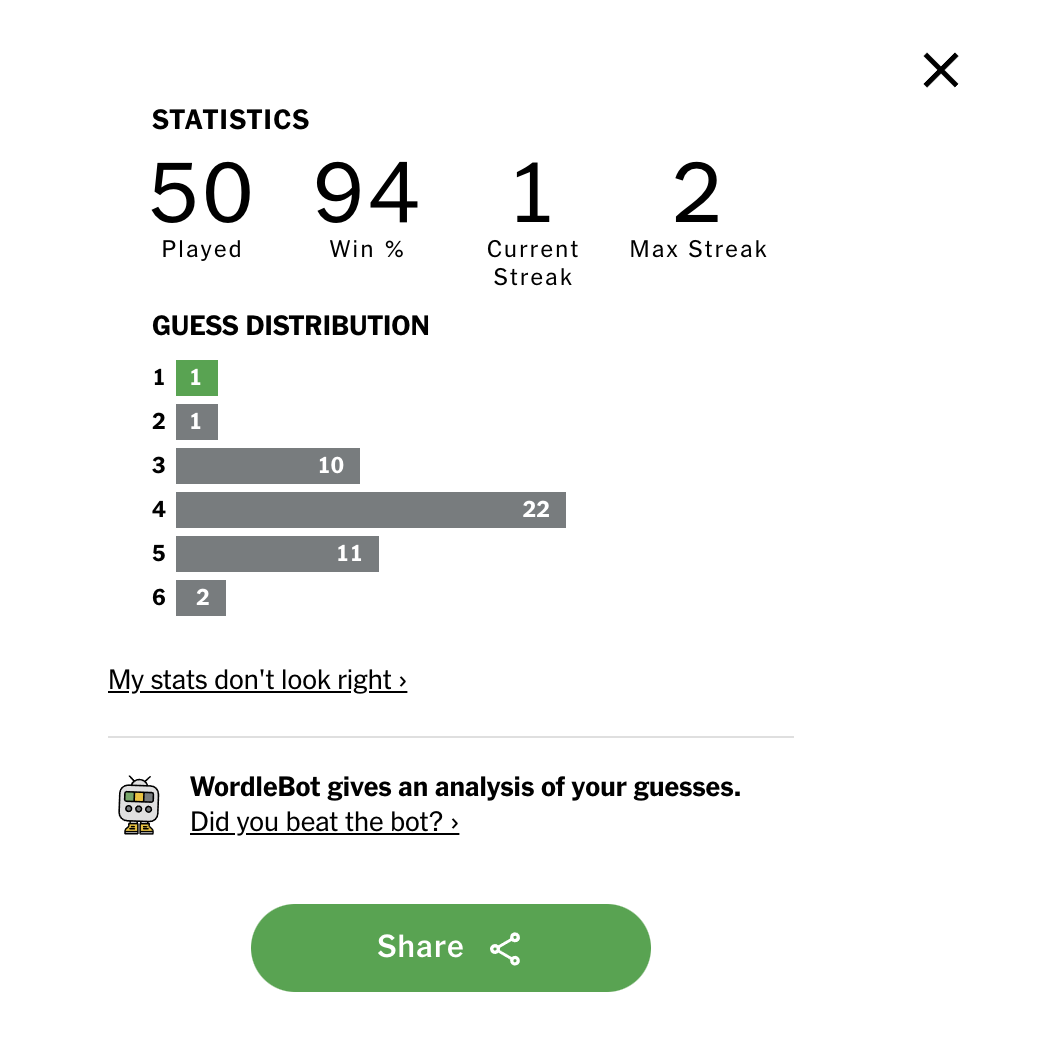Click the 50 Played statistic
The width and height of the screenshot is (1062, 1044).
(201, 209)
